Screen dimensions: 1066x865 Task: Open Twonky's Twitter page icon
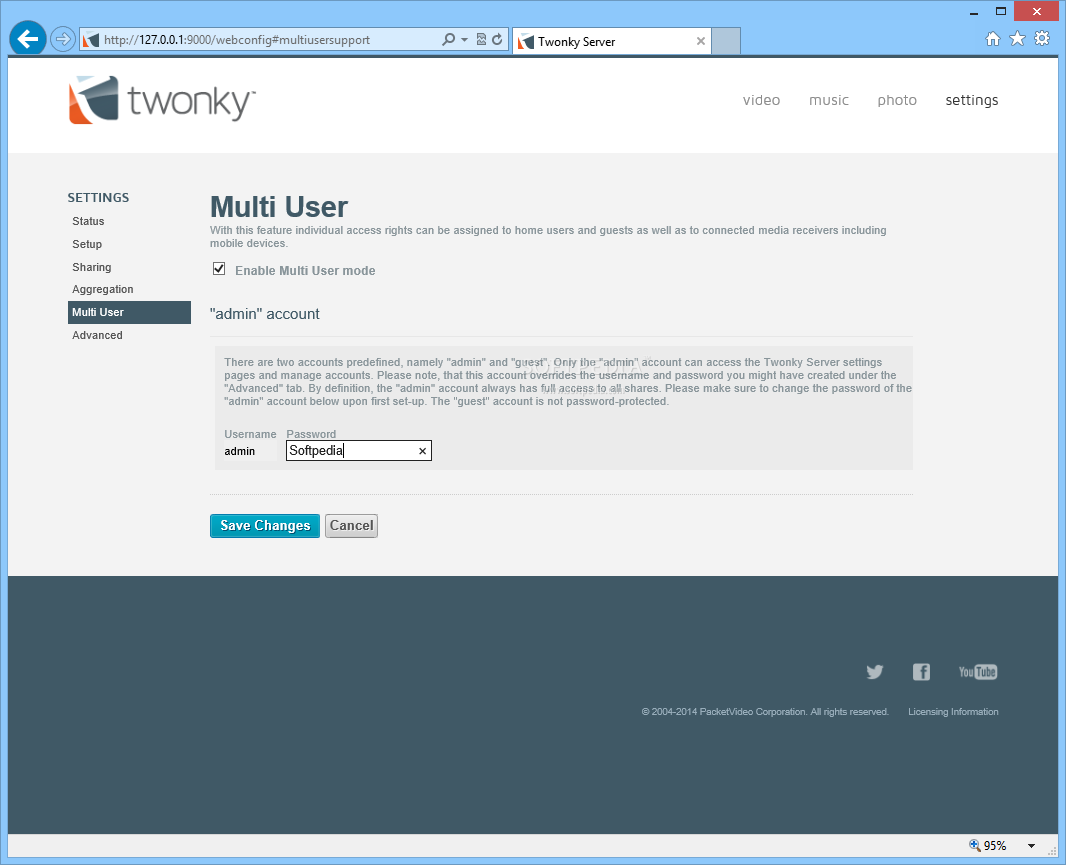click(x=875, y=672)
